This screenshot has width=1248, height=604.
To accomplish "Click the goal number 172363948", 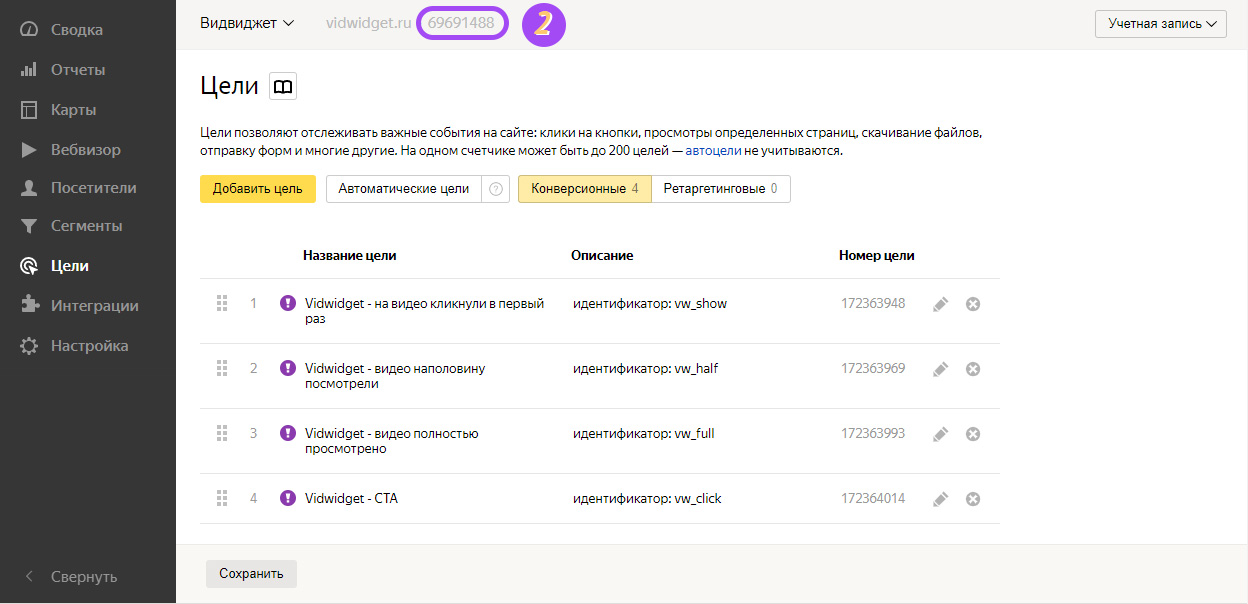I will point(873,303).
